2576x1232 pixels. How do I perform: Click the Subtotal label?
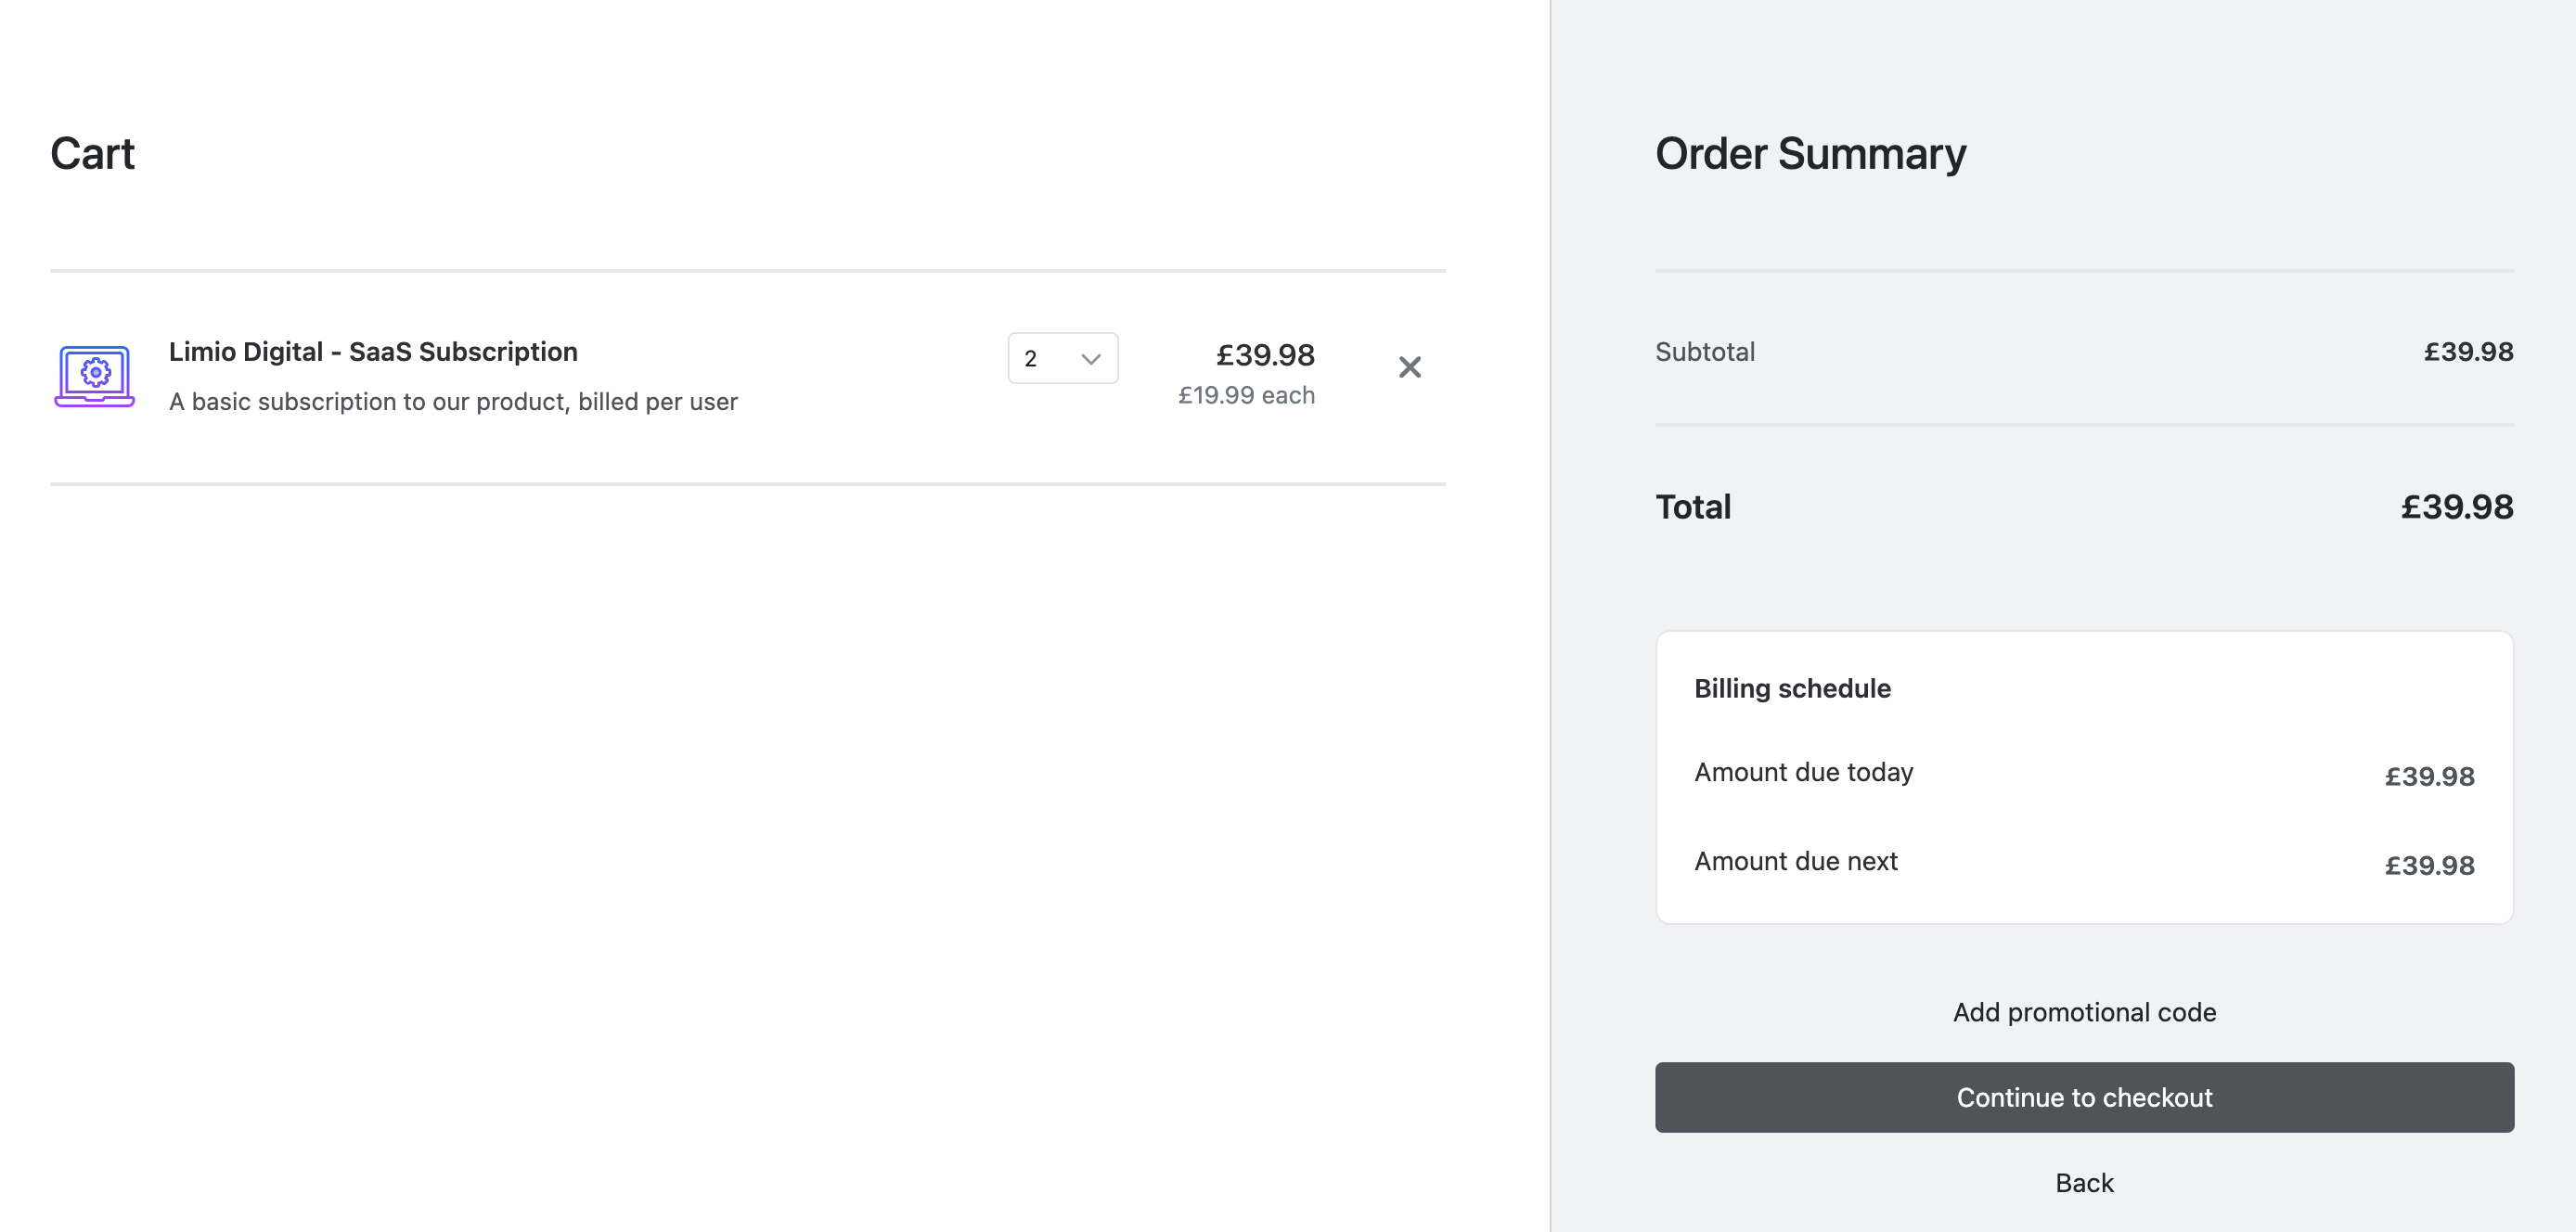1704,352
